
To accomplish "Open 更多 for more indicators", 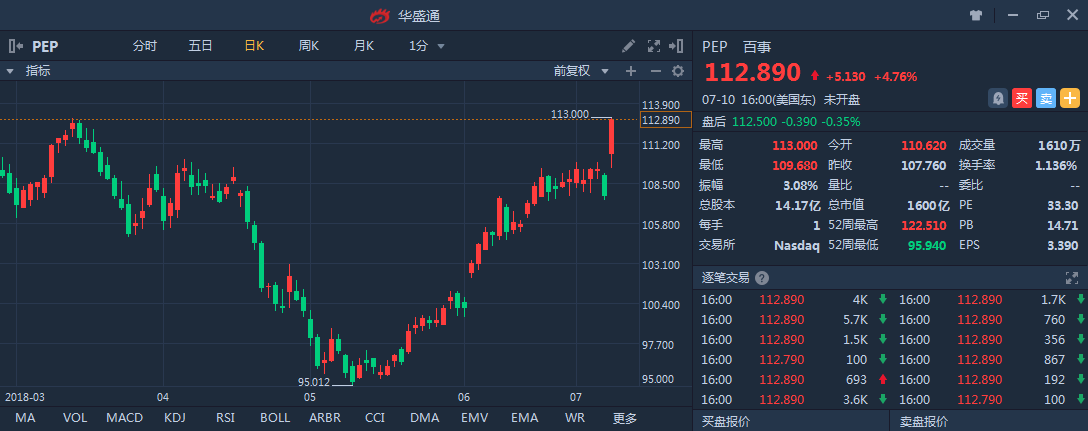I will pyautogui.click(x=624, y=418).
